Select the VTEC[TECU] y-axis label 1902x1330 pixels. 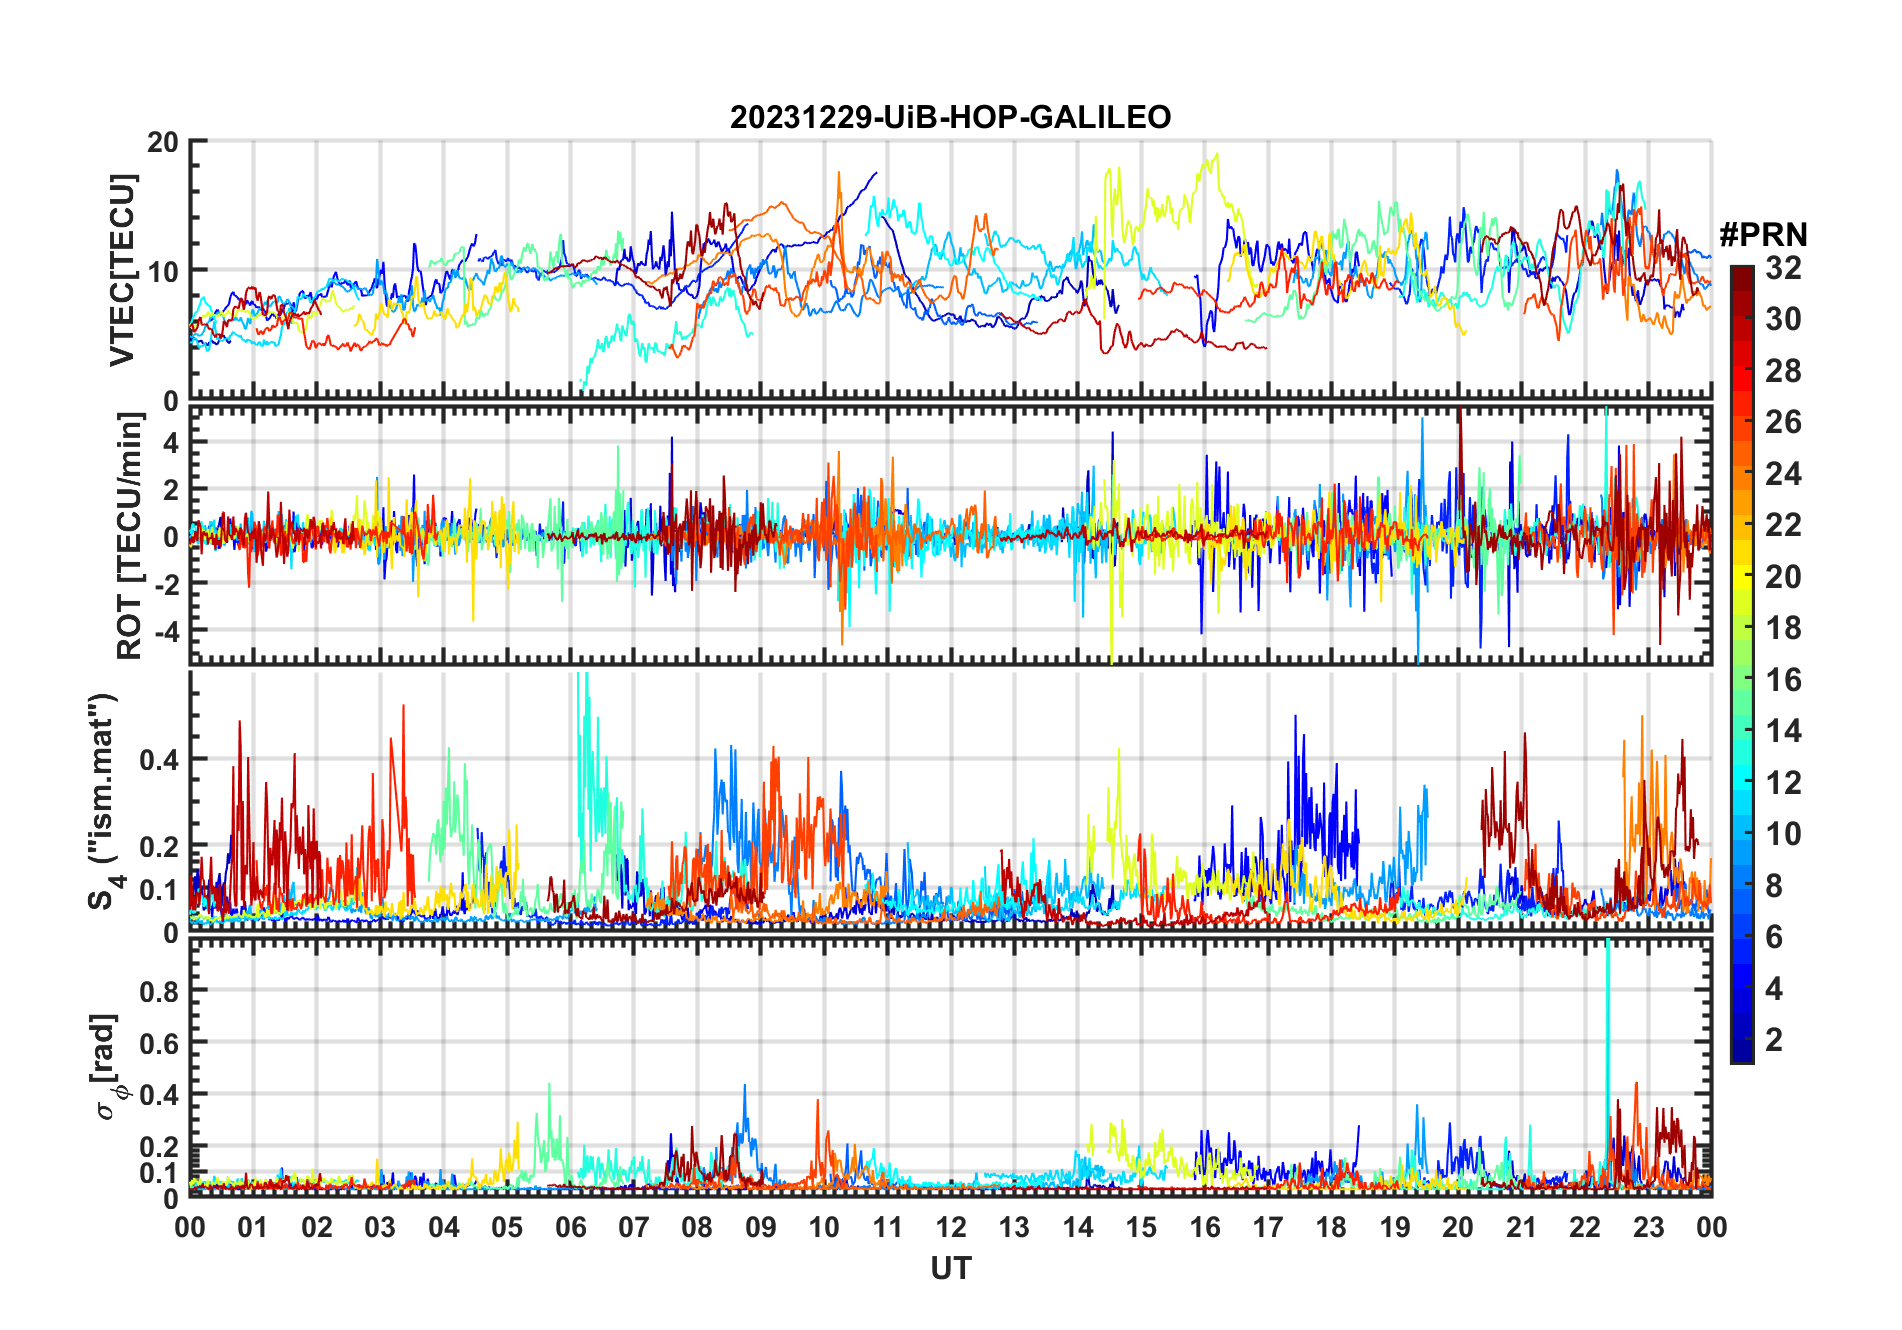tap(122, 270)
